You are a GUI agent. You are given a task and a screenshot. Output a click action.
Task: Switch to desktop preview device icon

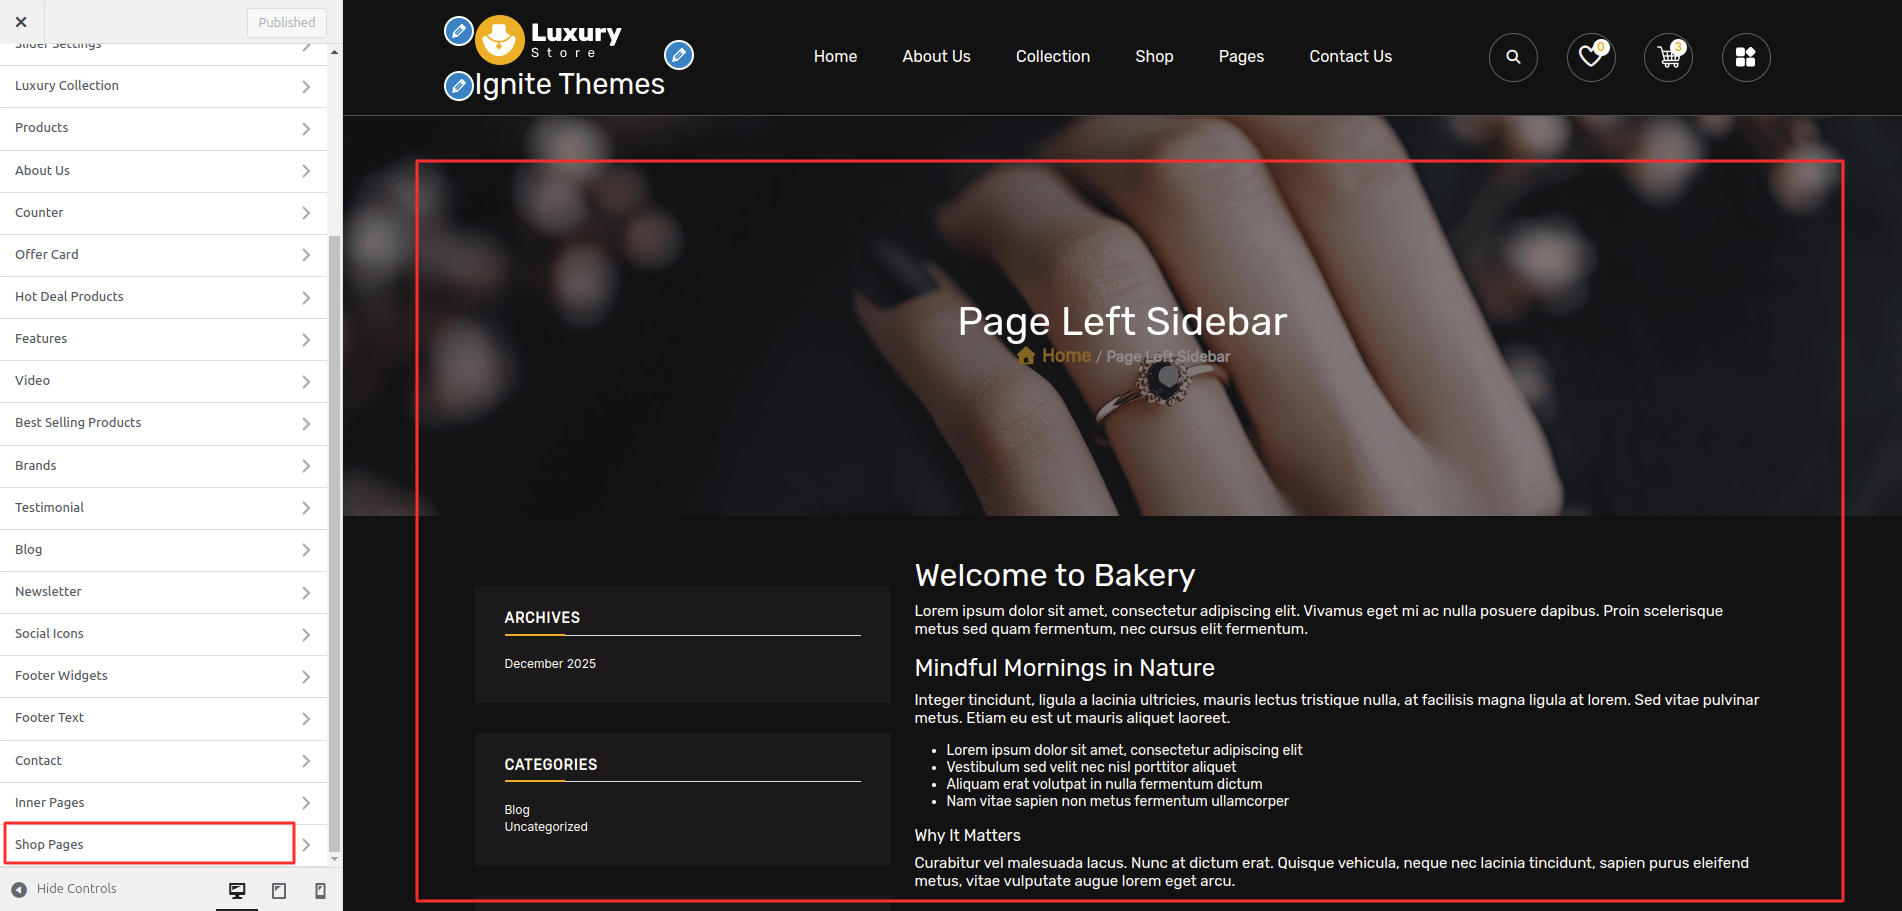point(237,890)
